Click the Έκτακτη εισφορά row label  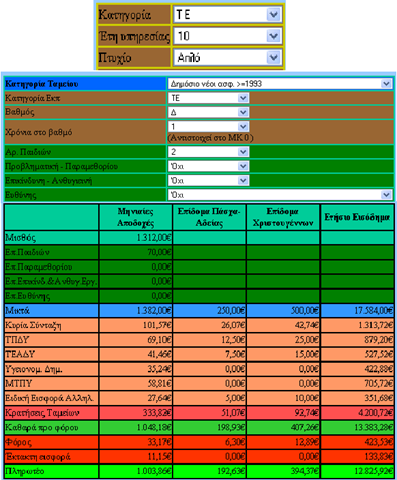click(38, 457)
